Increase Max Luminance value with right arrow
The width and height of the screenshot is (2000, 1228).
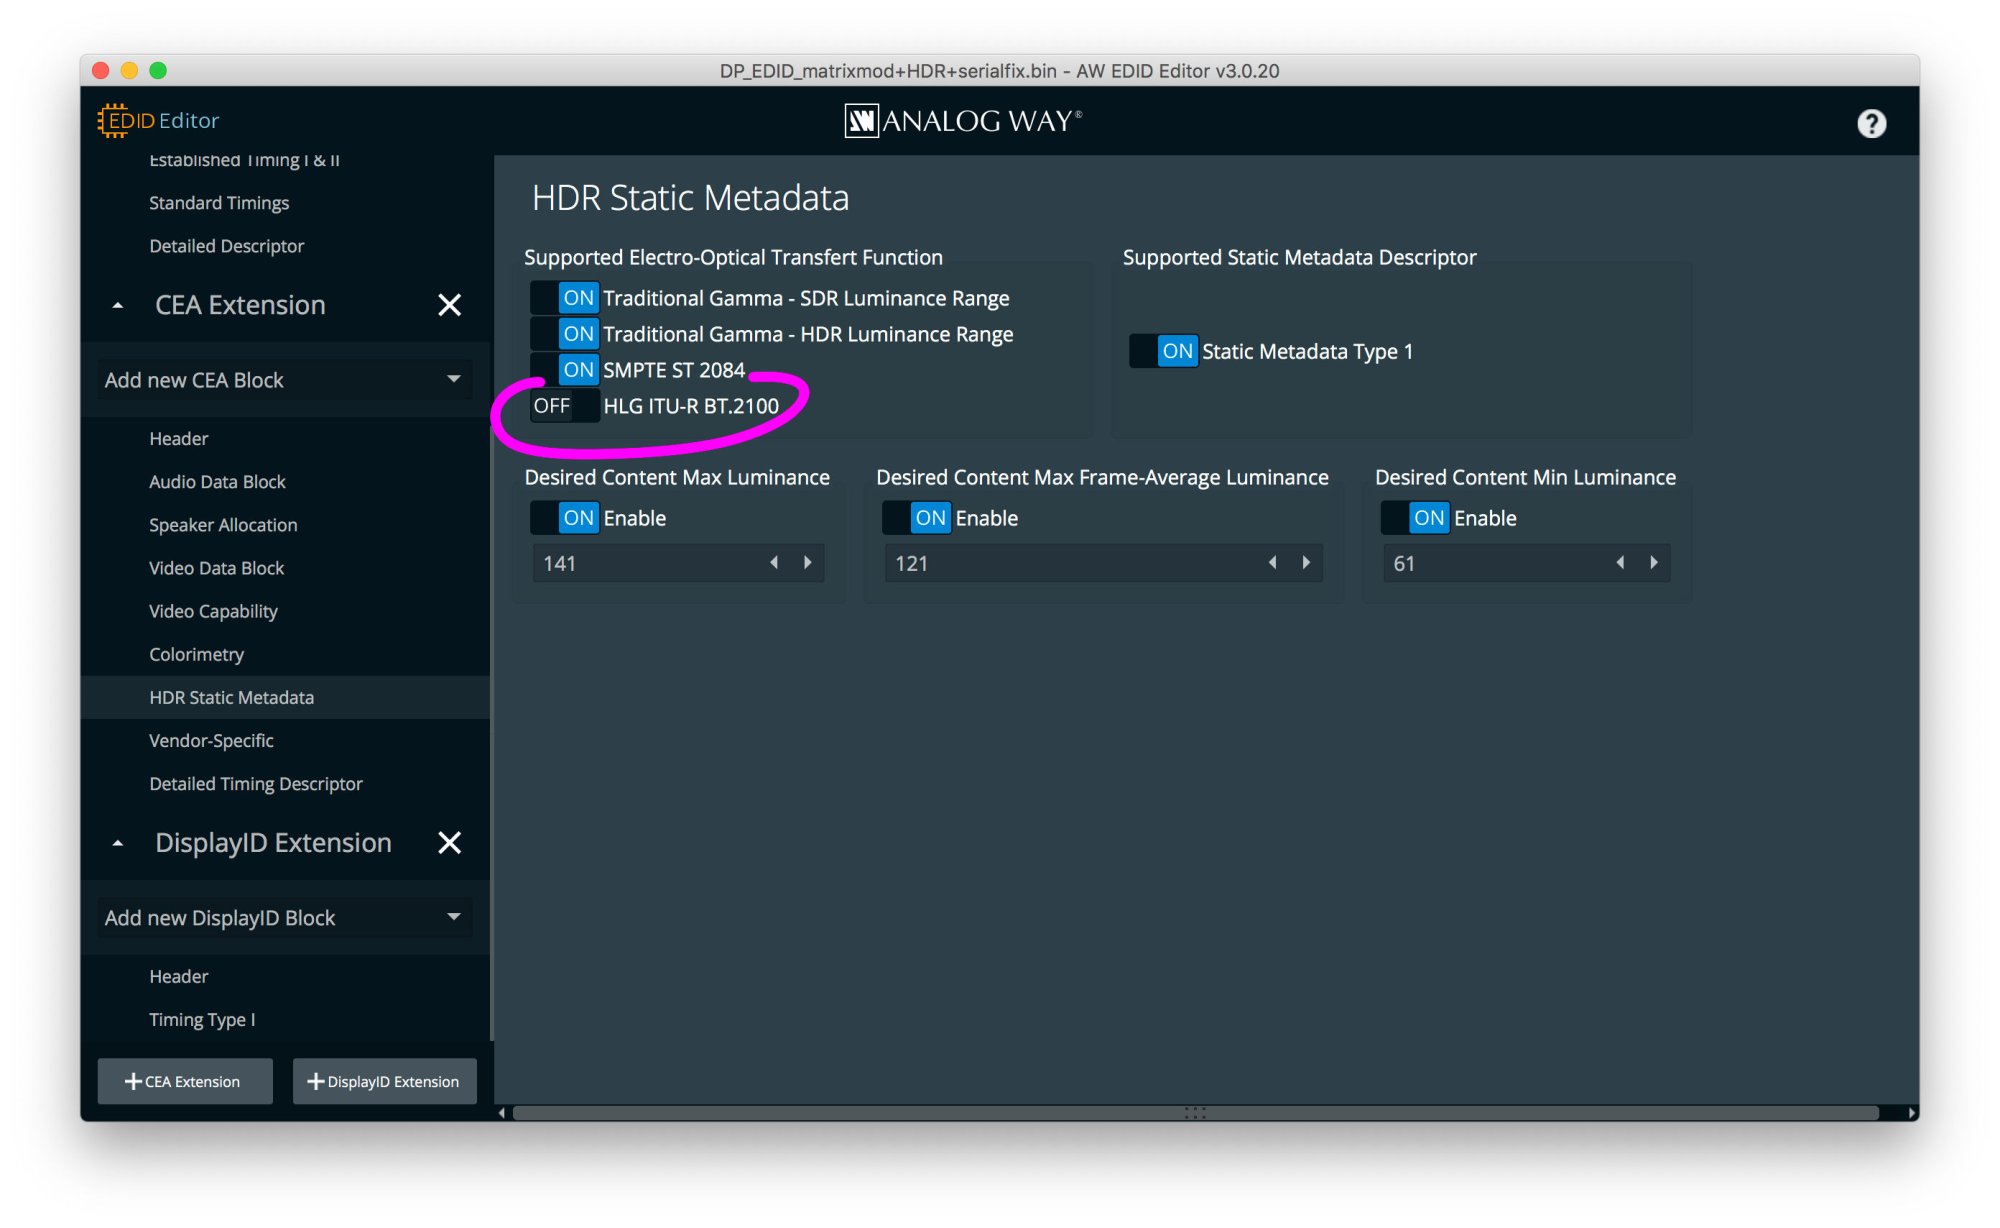(x=808, y=563)
